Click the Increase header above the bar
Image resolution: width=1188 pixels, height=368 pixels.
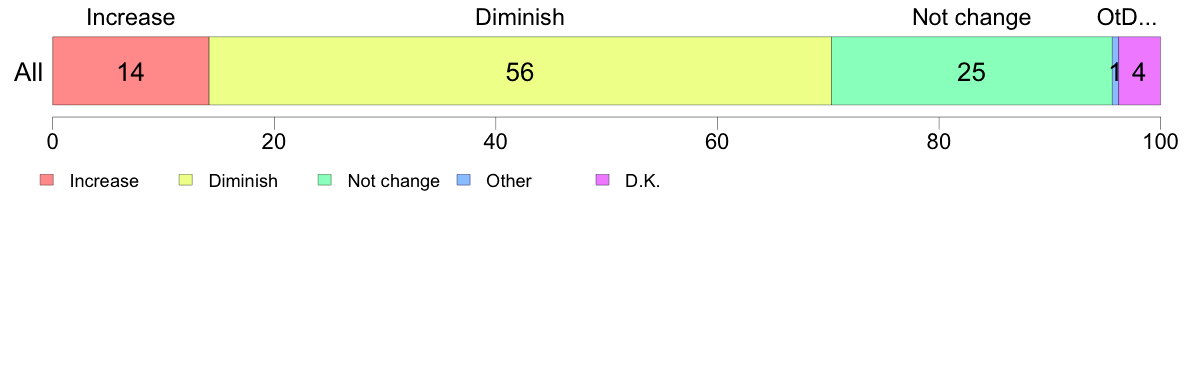[130, 17]
